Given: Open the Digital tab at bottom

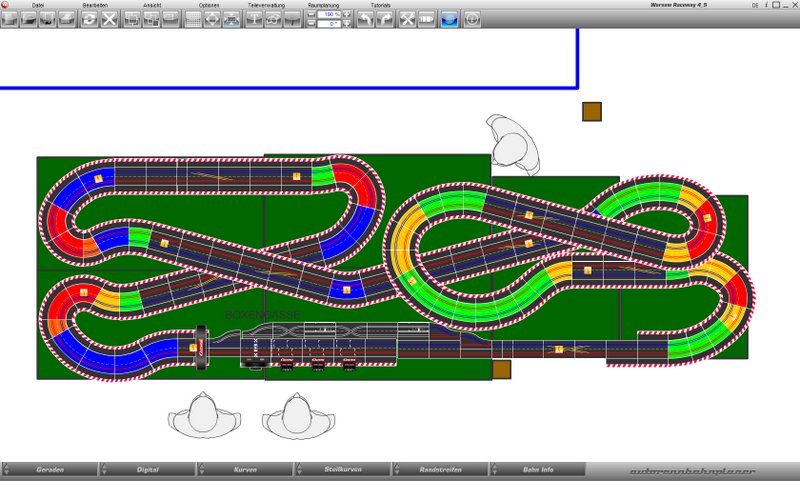Looking at the screenshot, I should pyautogui.click(x=147, y=469).
